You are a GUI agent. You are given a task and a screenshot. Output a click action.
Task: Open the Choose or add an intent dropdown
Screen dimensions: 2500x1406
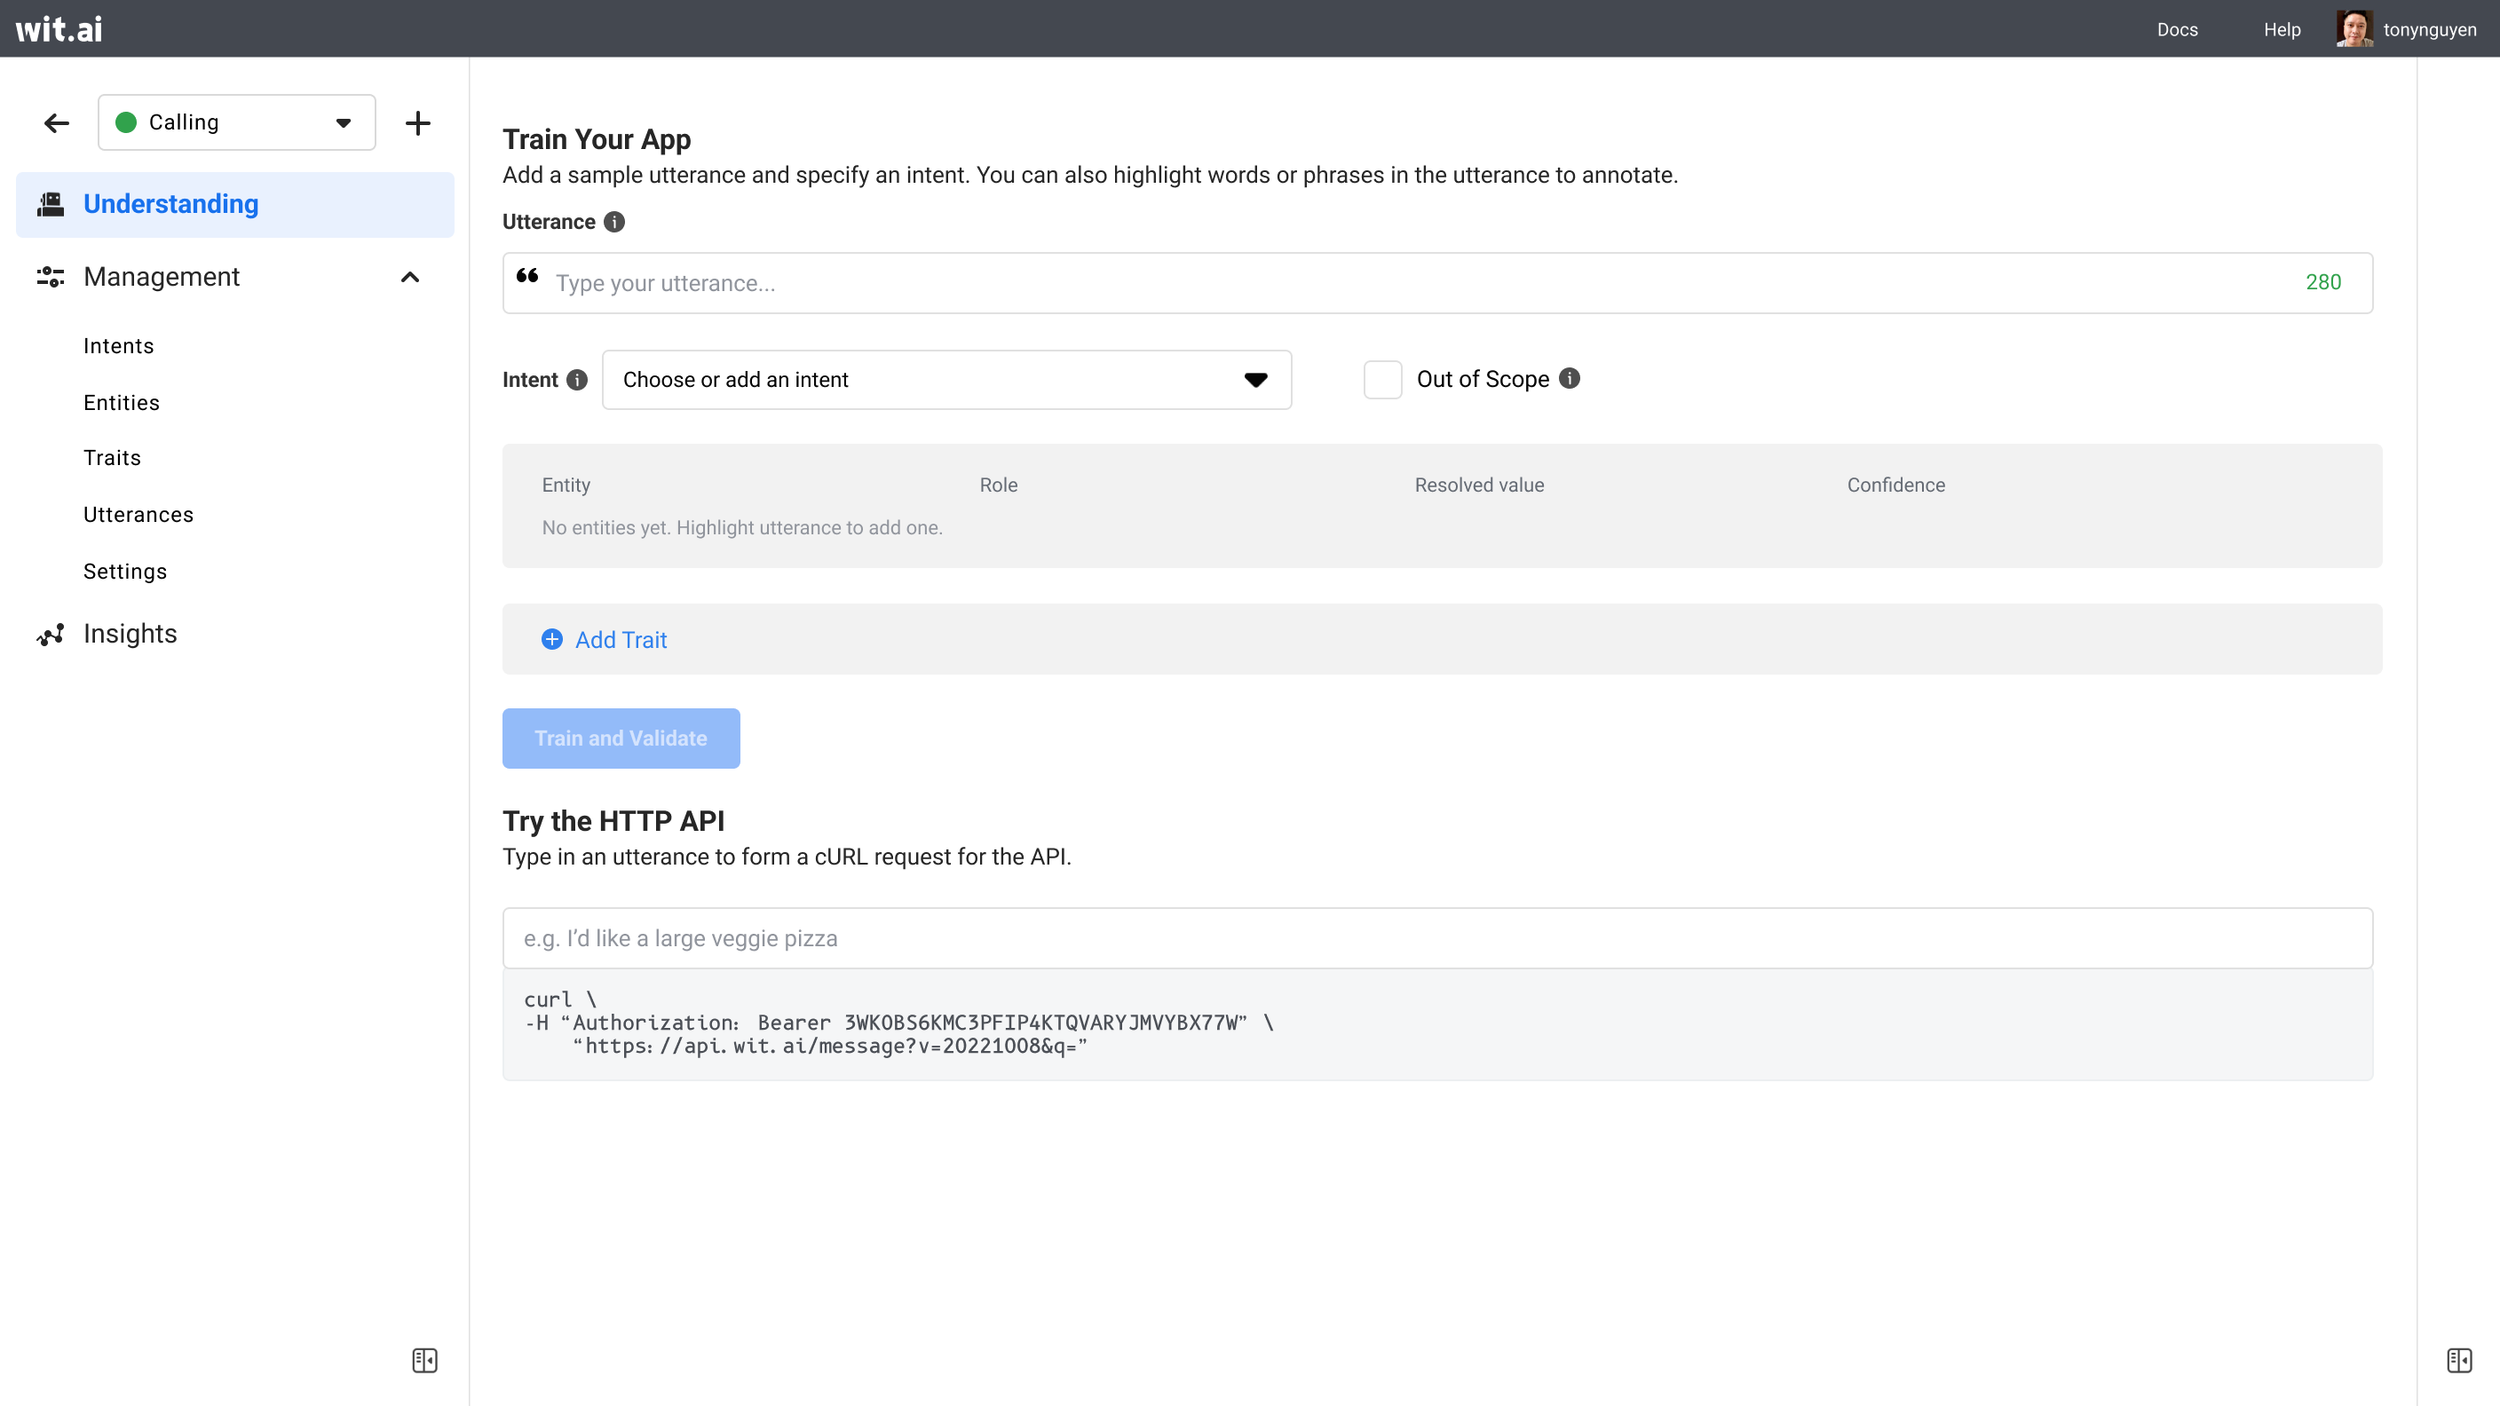946,380
